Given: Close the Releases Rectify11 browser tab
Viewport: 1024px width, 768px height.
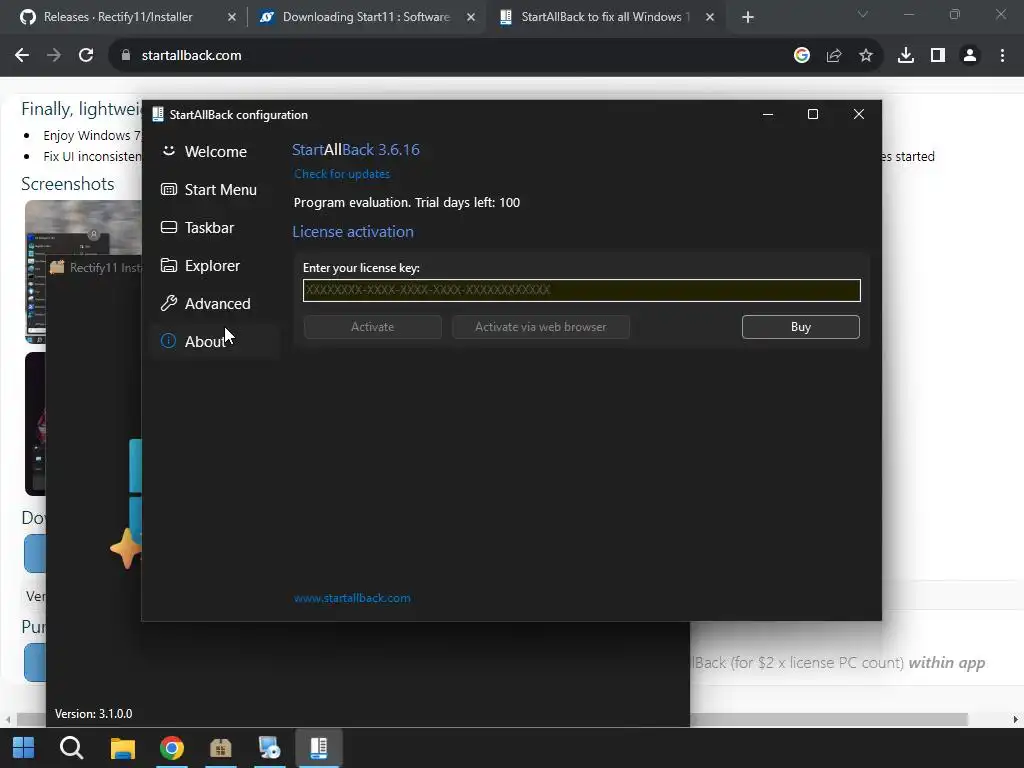Looking at the screenshot, I should (x=231, y=17).
